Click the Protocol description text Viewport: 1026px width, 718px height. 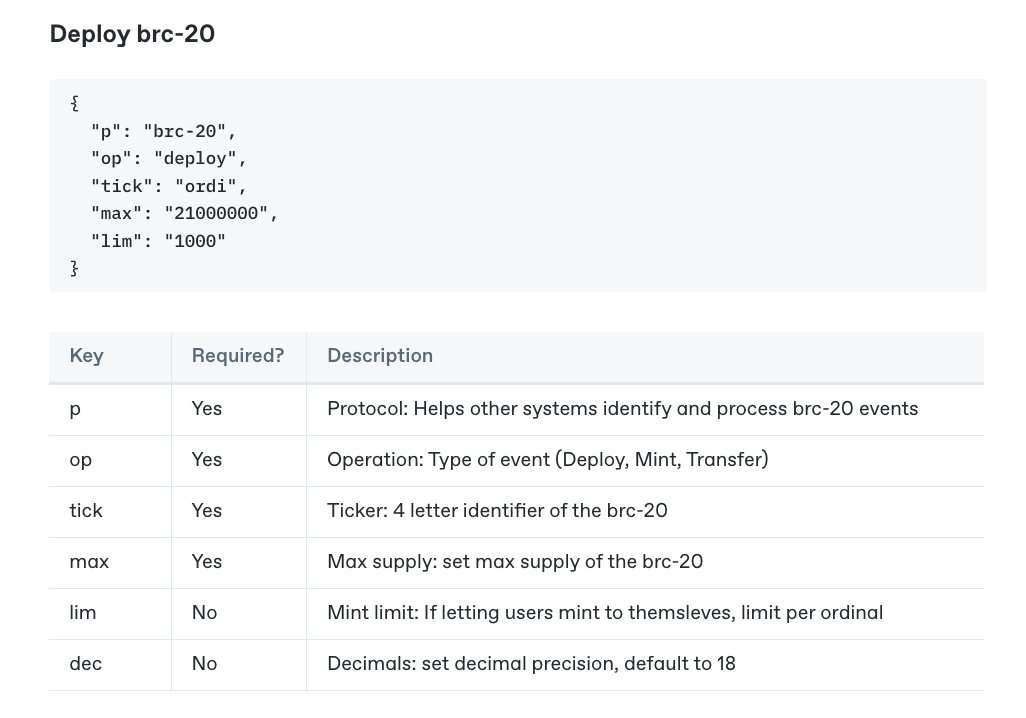coord(622,409)
